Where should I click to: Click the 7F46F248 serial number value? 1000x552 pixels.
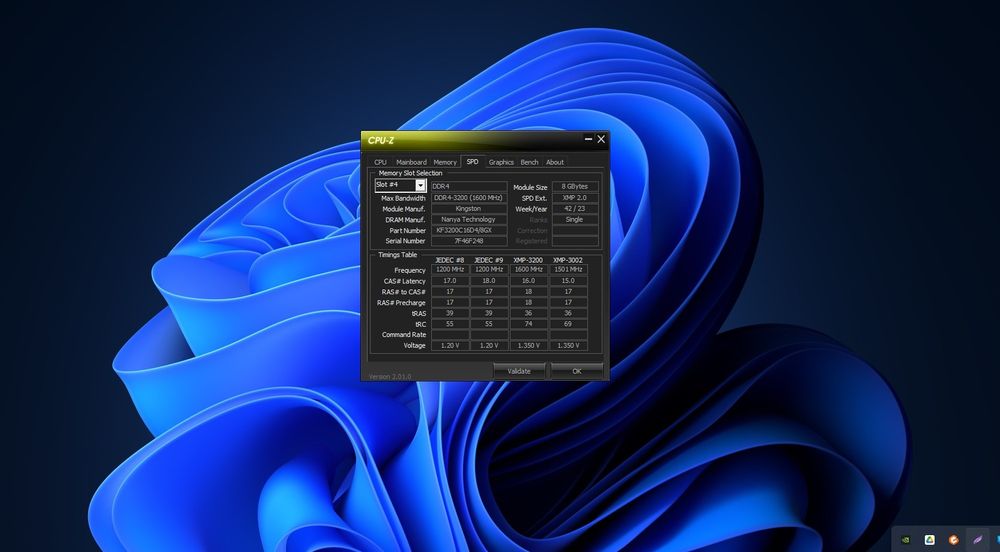pos(469,241)
